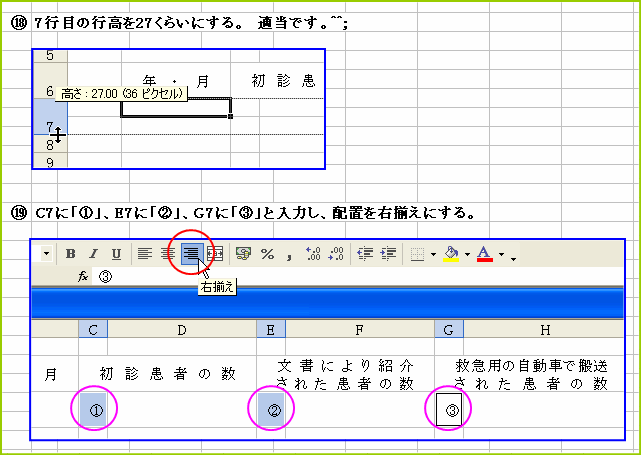
Task: Apply comma style with the comma icon
Action: (289, 256)
